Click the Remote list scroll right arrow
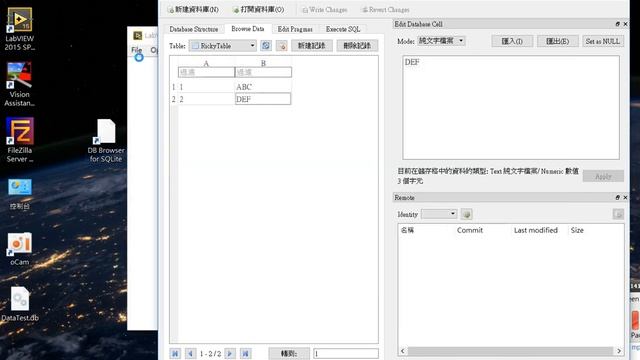Viewport: 640px width, 360px height. 619,351
